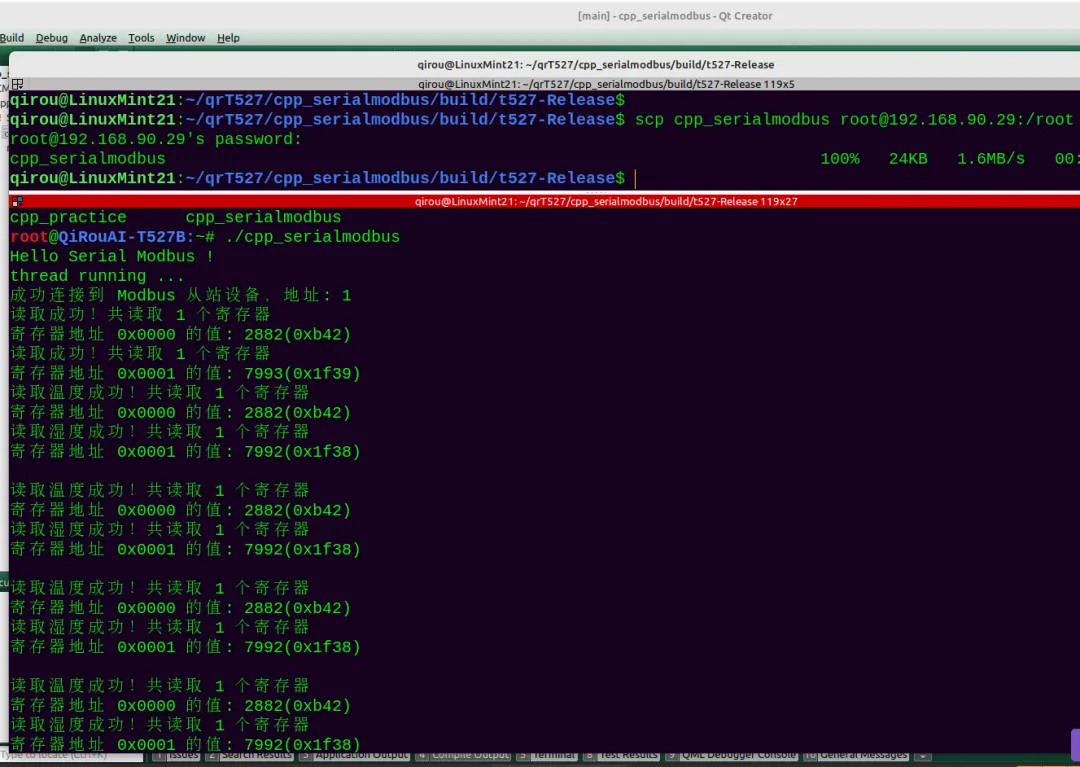
Task: Switch to the Issues output tab
Action: [x=176, y=755]
